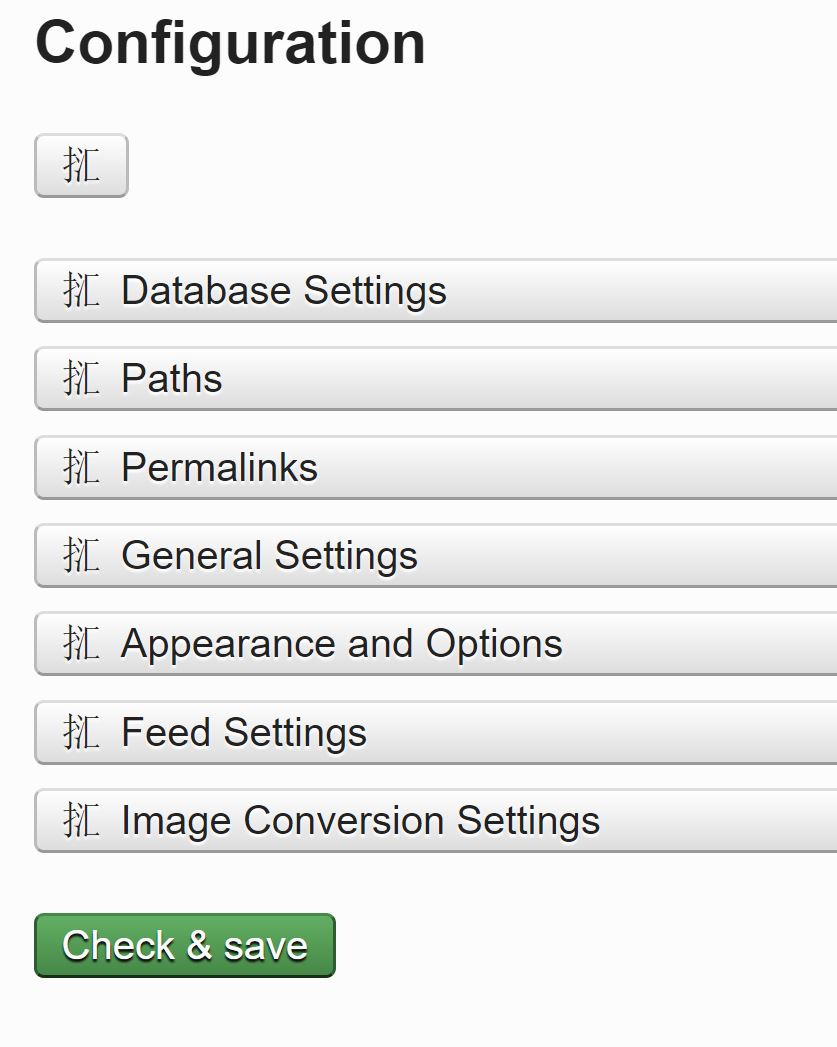This screenshot has width=837, height=1047.
Task: Open the Feed Settings section
Action: tap(244, 733)
